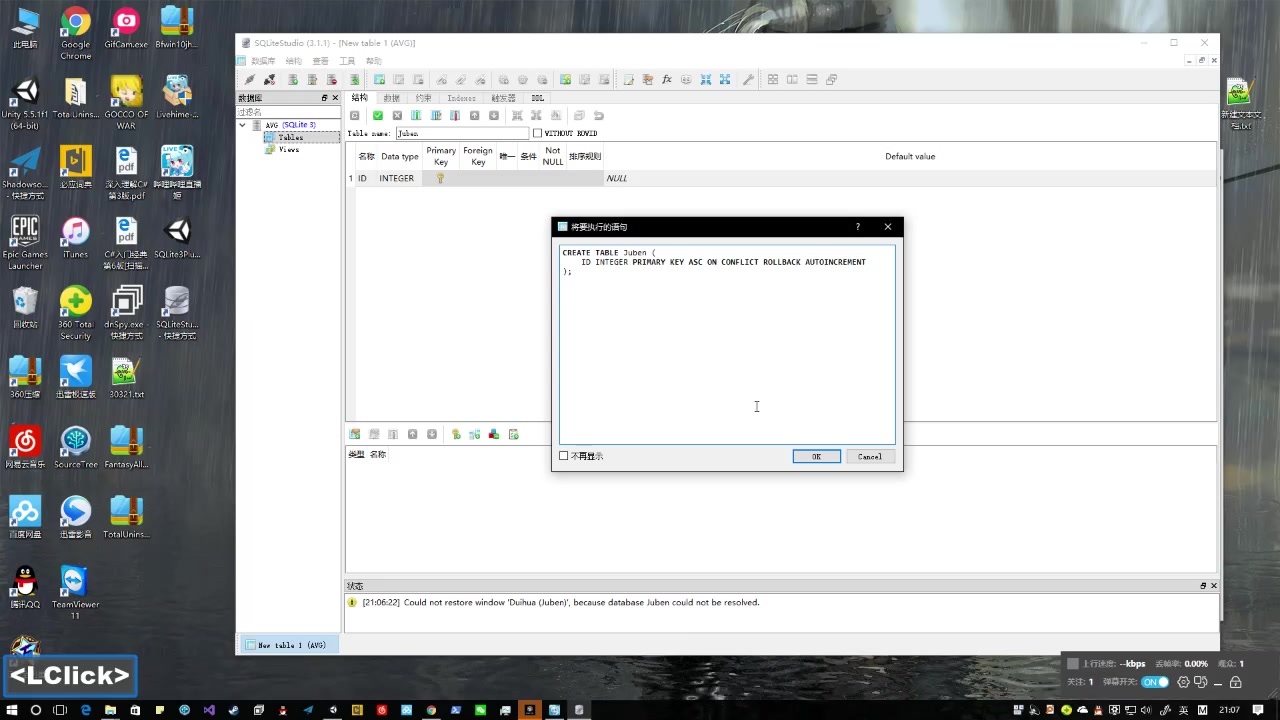Image resolution: width=1280 pixels, height=720 pixels.
Task: Click the cascade windows icon
Action: click(831, 80)
